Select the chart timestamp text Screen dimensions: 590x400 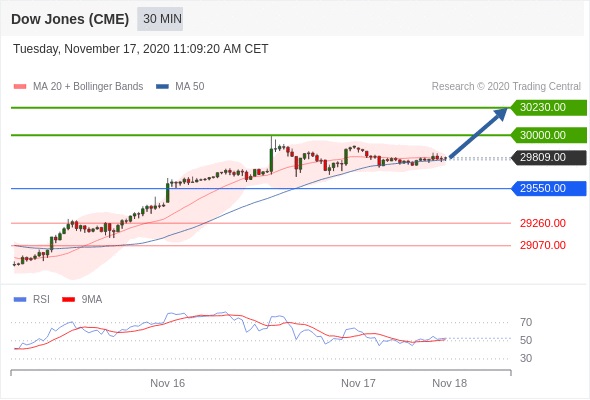[x=141, y=49]
